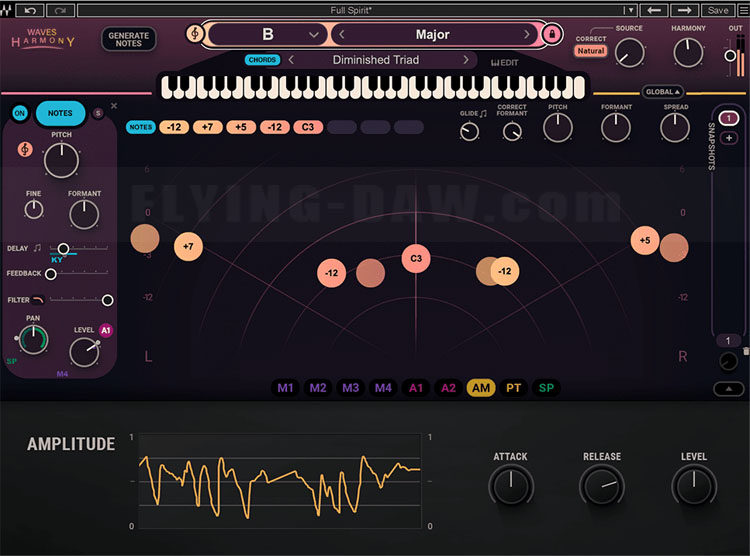The width and height of the screenshot is (750, 556).
Task: Select snapshot 1 slot
Action: [728, 118]
